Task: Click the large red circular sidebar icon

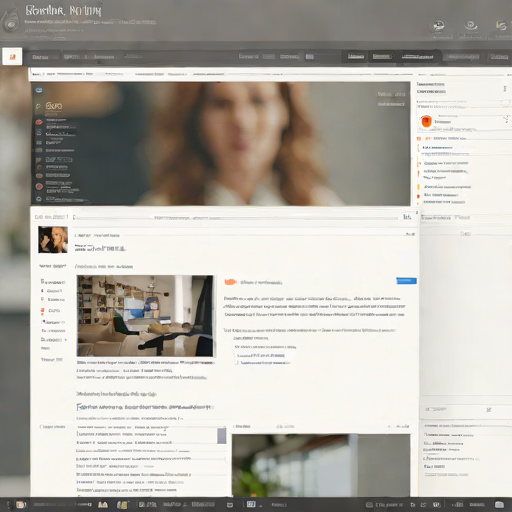Action: pos(39,186)
